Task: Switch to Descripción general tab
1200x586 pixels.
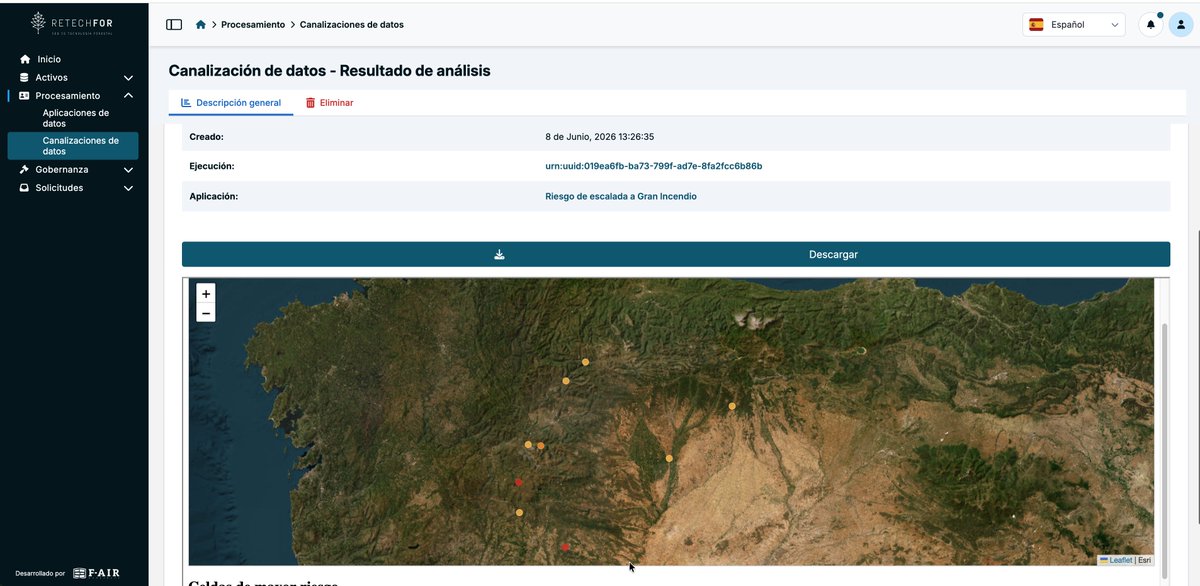Action: pos(231,103)
